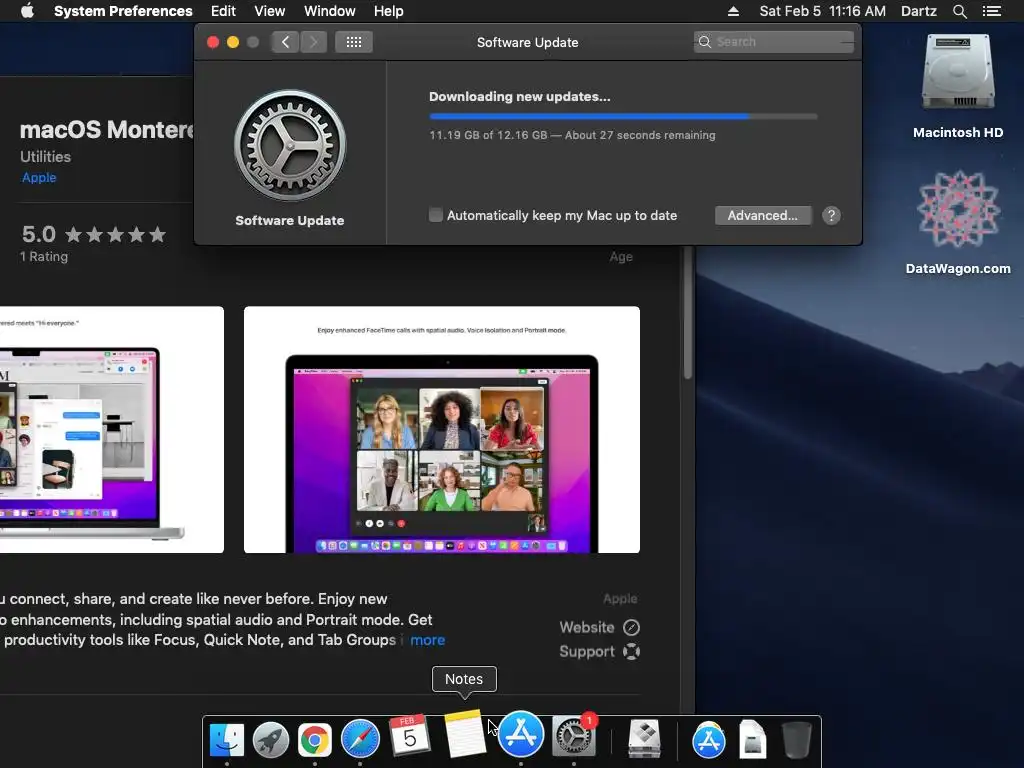Open the FaceTime screenshot thumbnail

(442, 430)
